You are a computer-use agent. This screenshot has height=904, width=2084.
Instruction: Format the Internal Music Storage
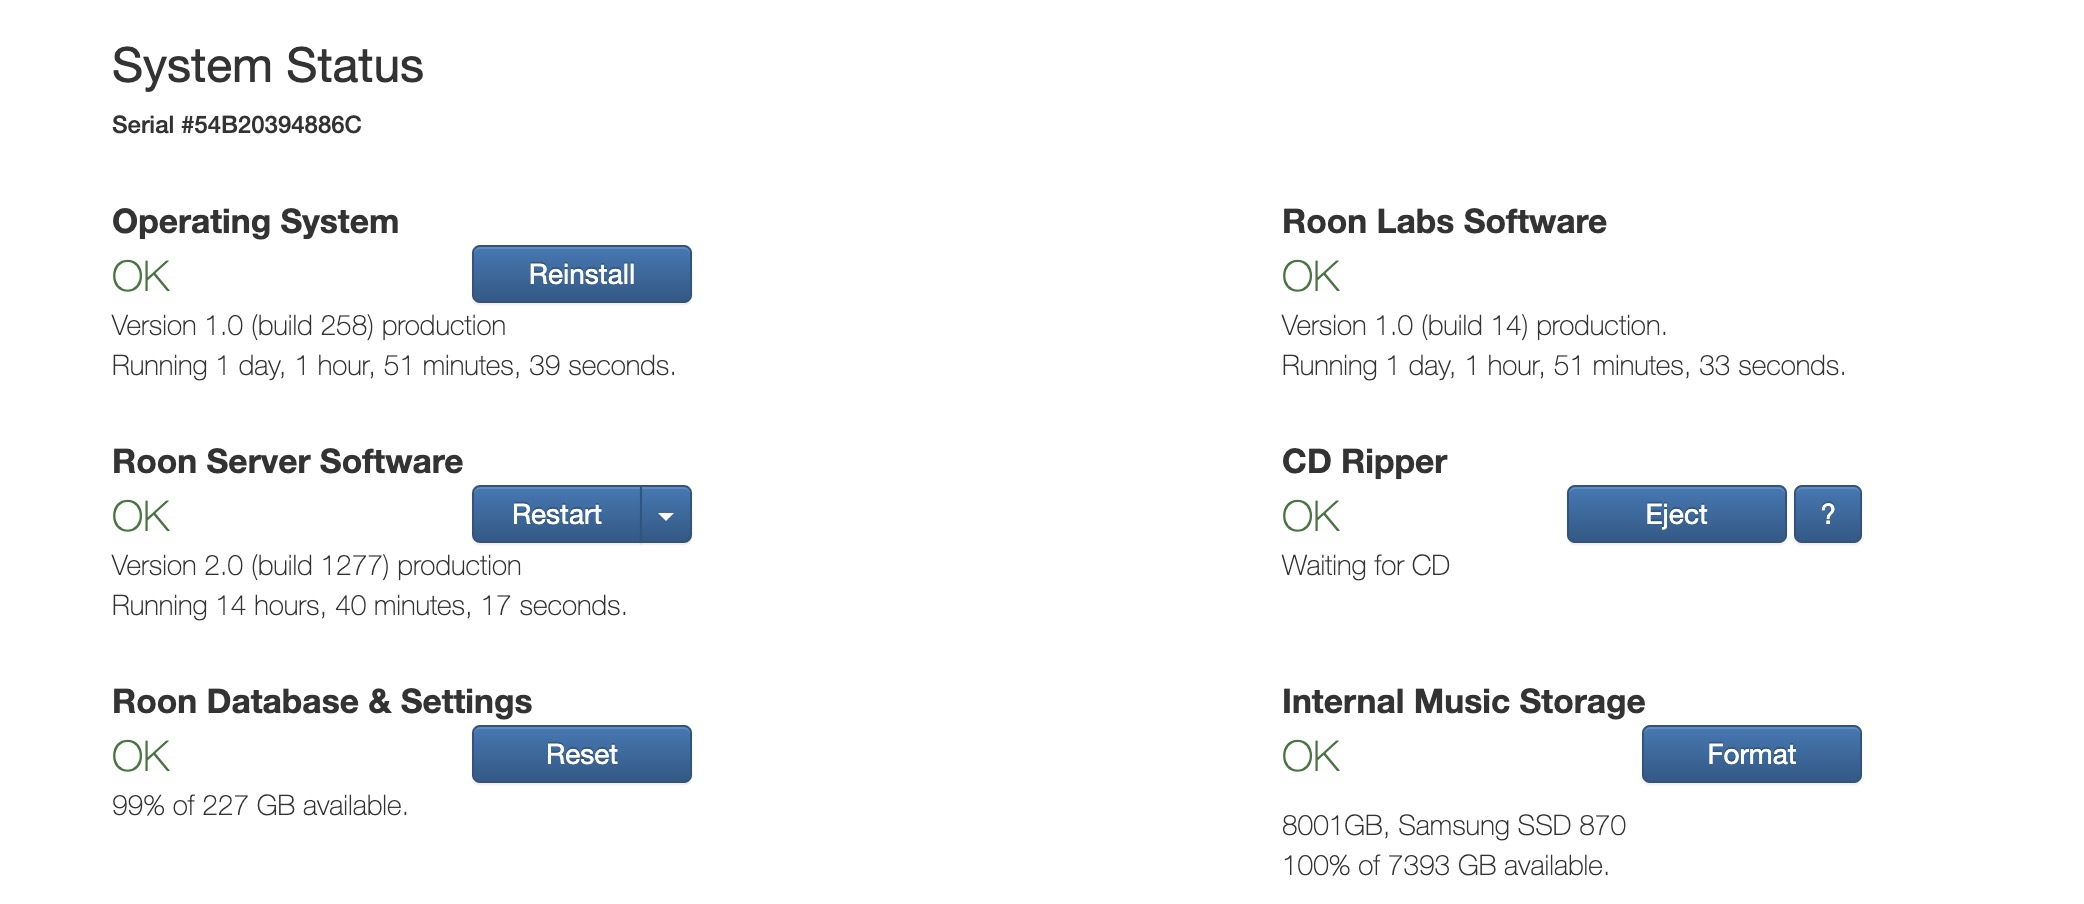point(1751,754)
